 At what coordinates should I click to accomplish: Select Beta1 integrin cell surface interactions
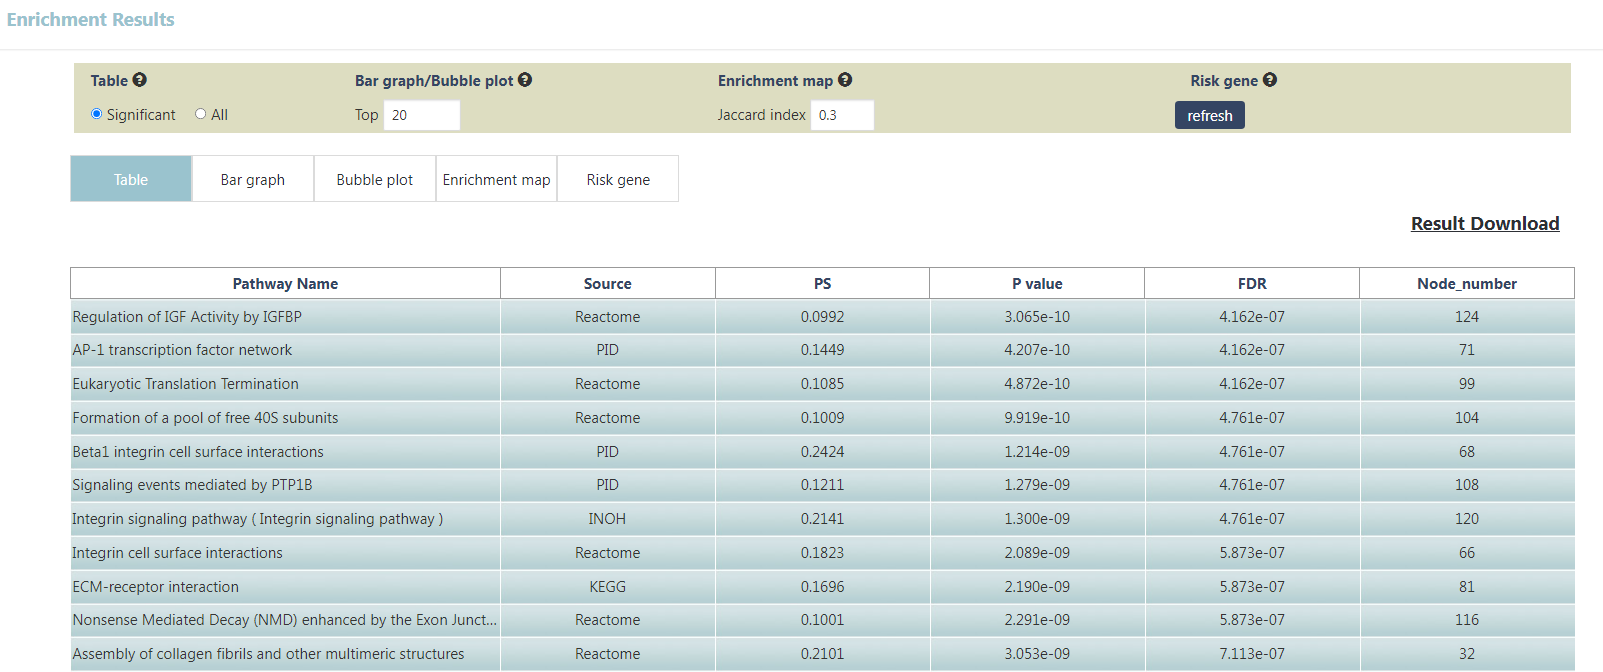click(x=198, y=452)
